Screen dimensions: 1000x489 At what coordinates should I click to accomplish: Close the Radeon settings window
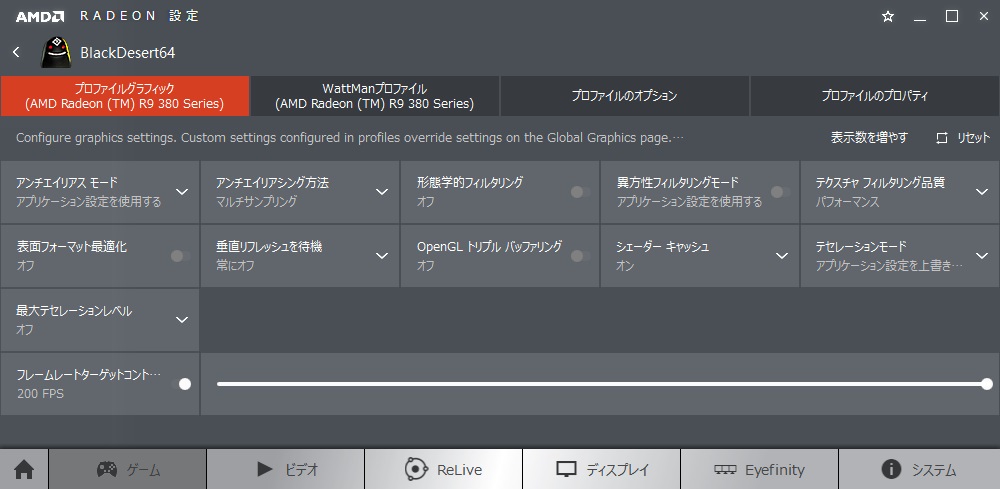tap(983, 17)
